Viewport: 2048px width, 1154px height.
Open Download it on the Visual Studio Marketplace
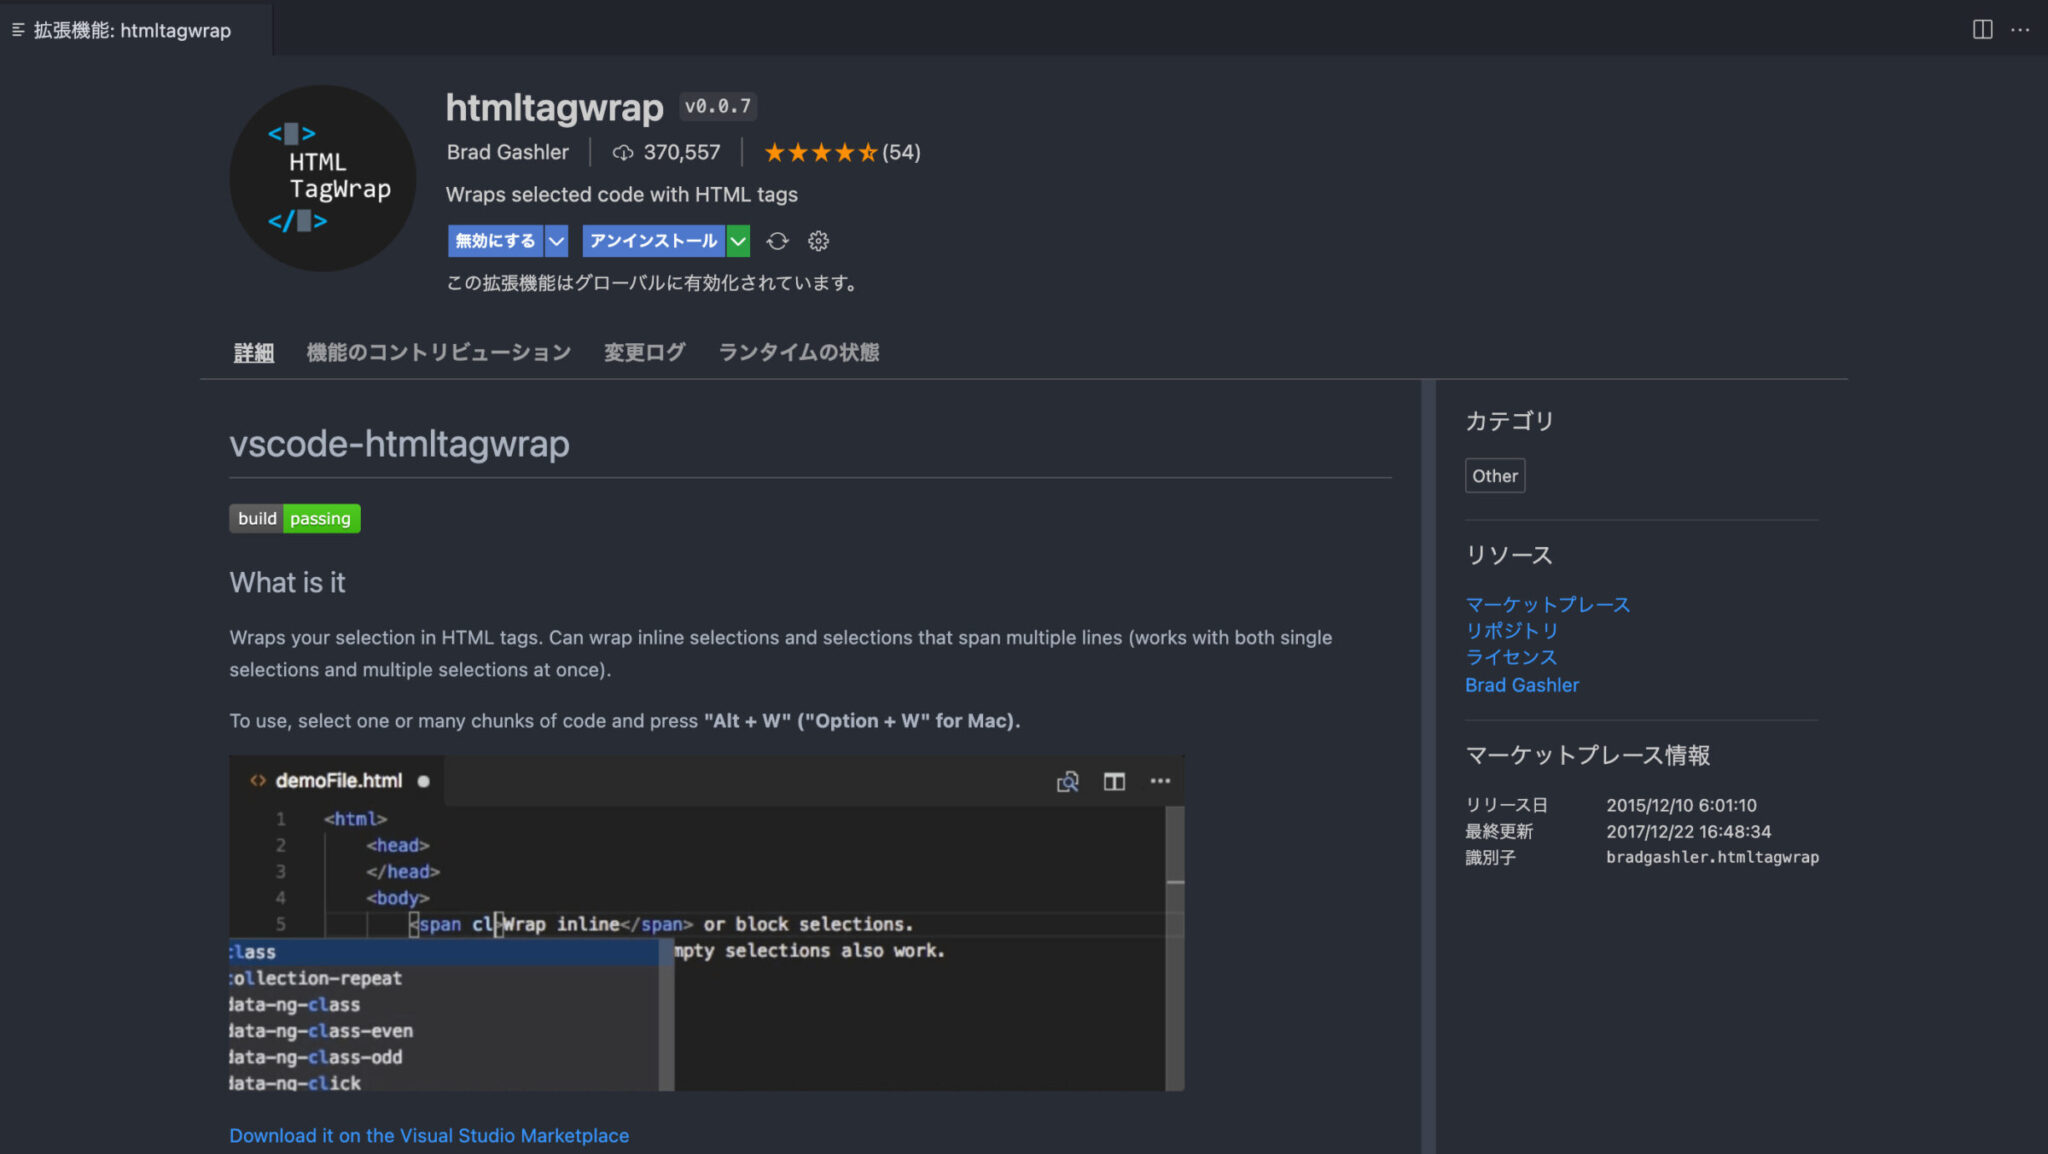[429, 1135]
